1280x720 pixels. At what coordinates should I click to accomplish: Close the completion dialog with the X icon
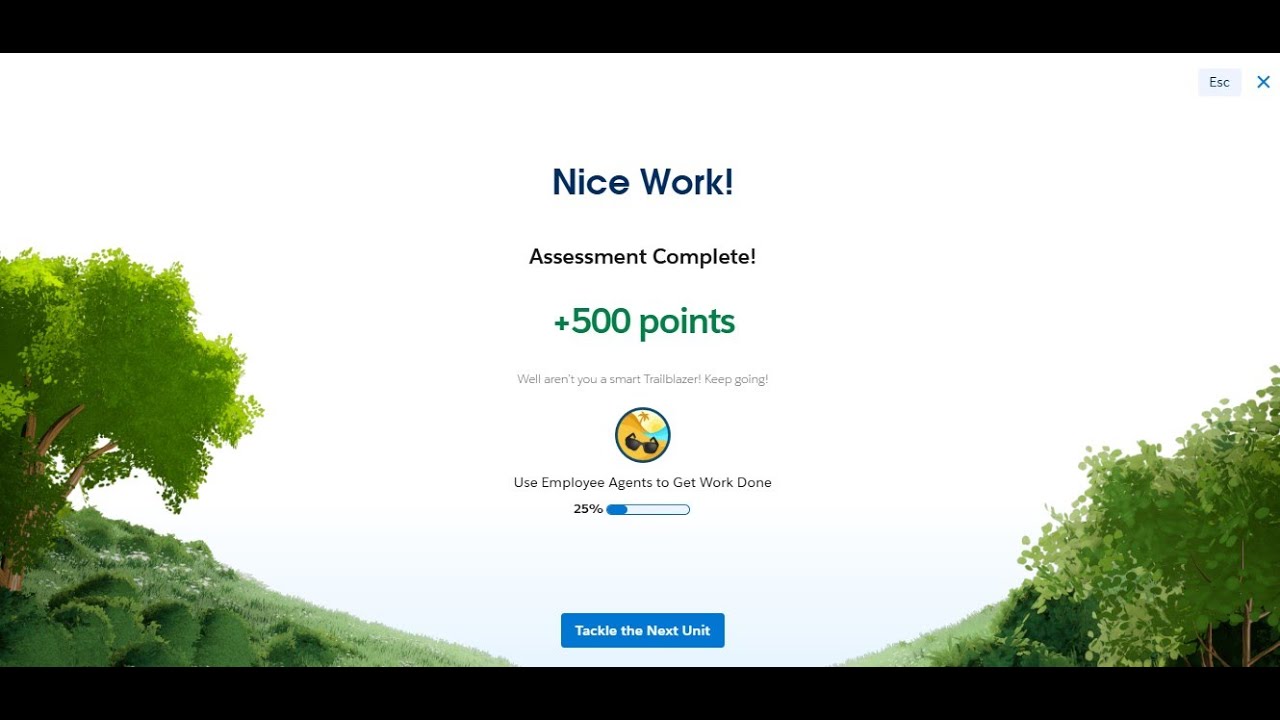point(1263,82)
